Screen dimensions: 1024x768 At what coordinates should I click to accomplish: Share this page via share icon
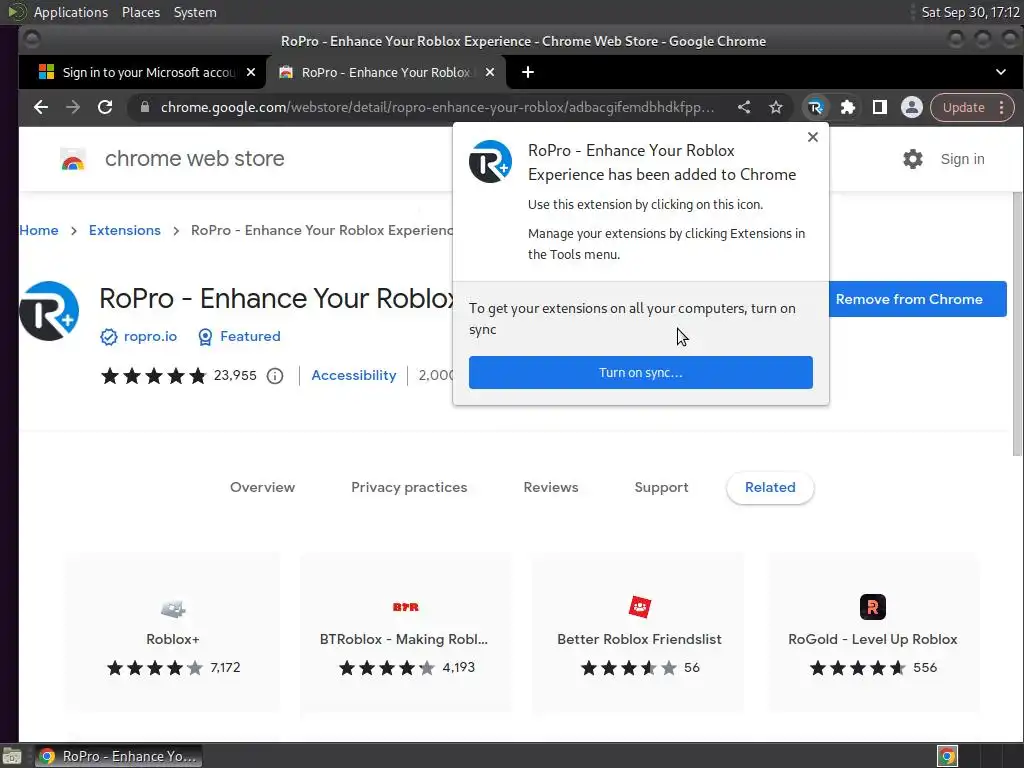(744, 107)
